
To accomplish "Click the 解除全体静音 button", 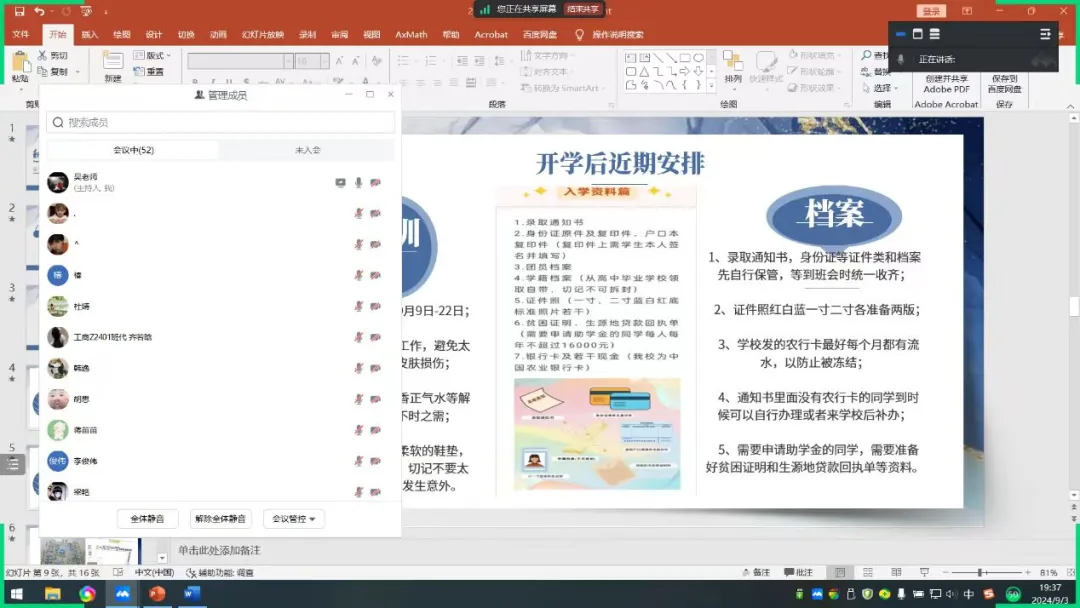I will (222, 518).
